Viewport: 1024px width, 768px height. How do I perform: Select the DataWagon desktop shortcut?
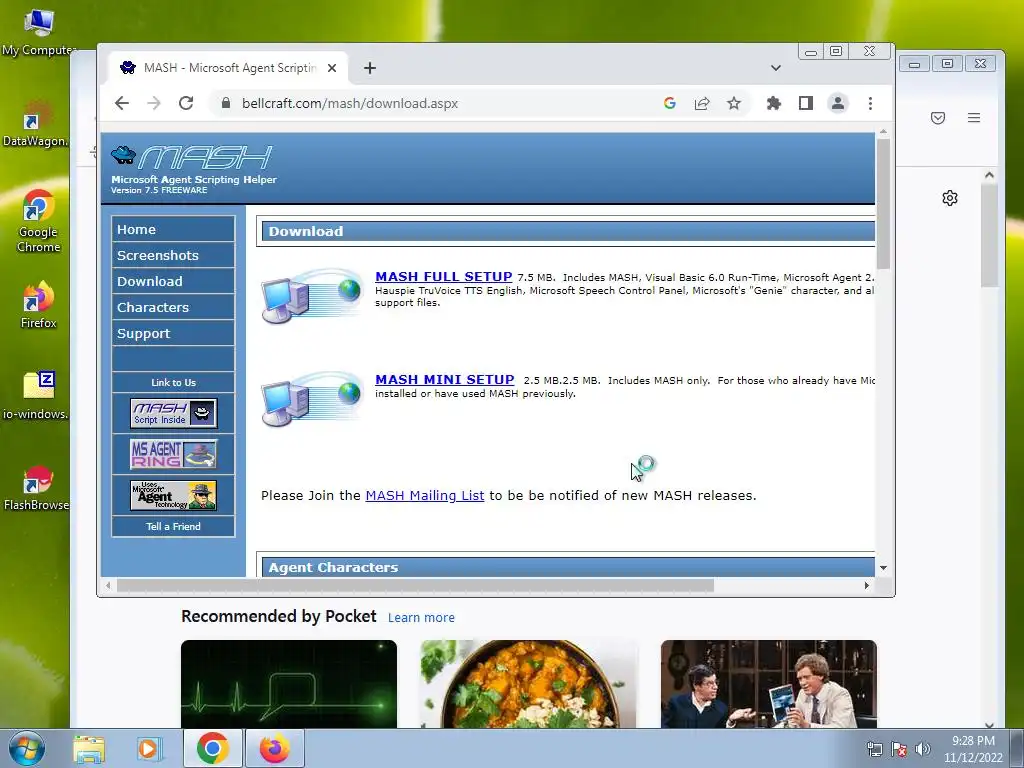37,123
